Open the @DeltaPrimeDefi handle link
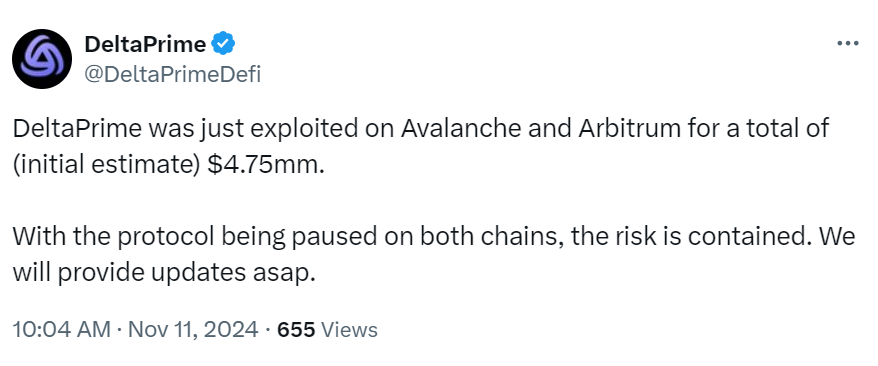The image size is (878, 366). click(172, 73)
